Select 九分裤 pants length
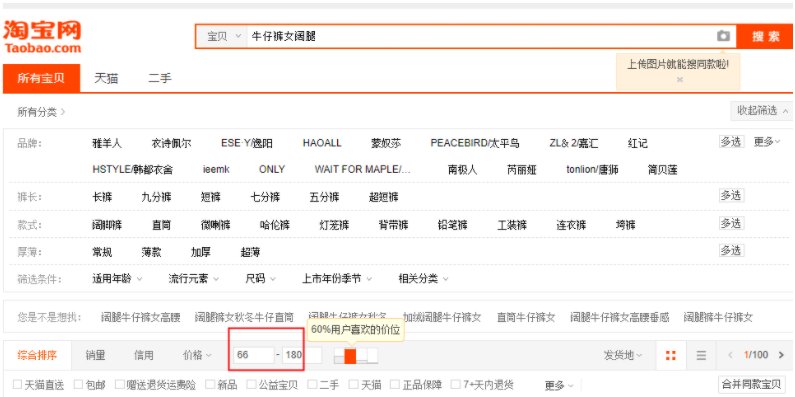 [156, 197]
